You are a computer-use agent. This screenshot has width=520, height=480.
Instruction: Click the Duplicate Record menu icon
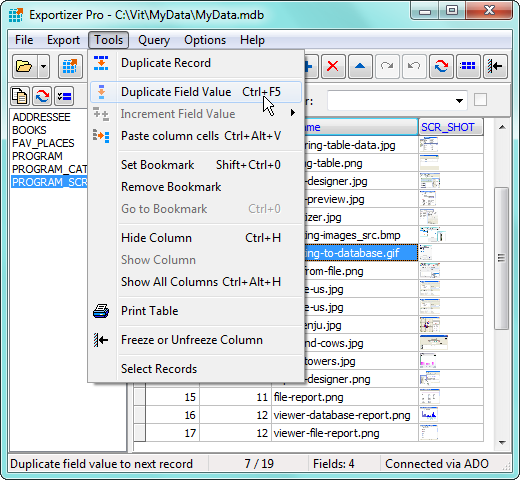(x=101, y=63)
